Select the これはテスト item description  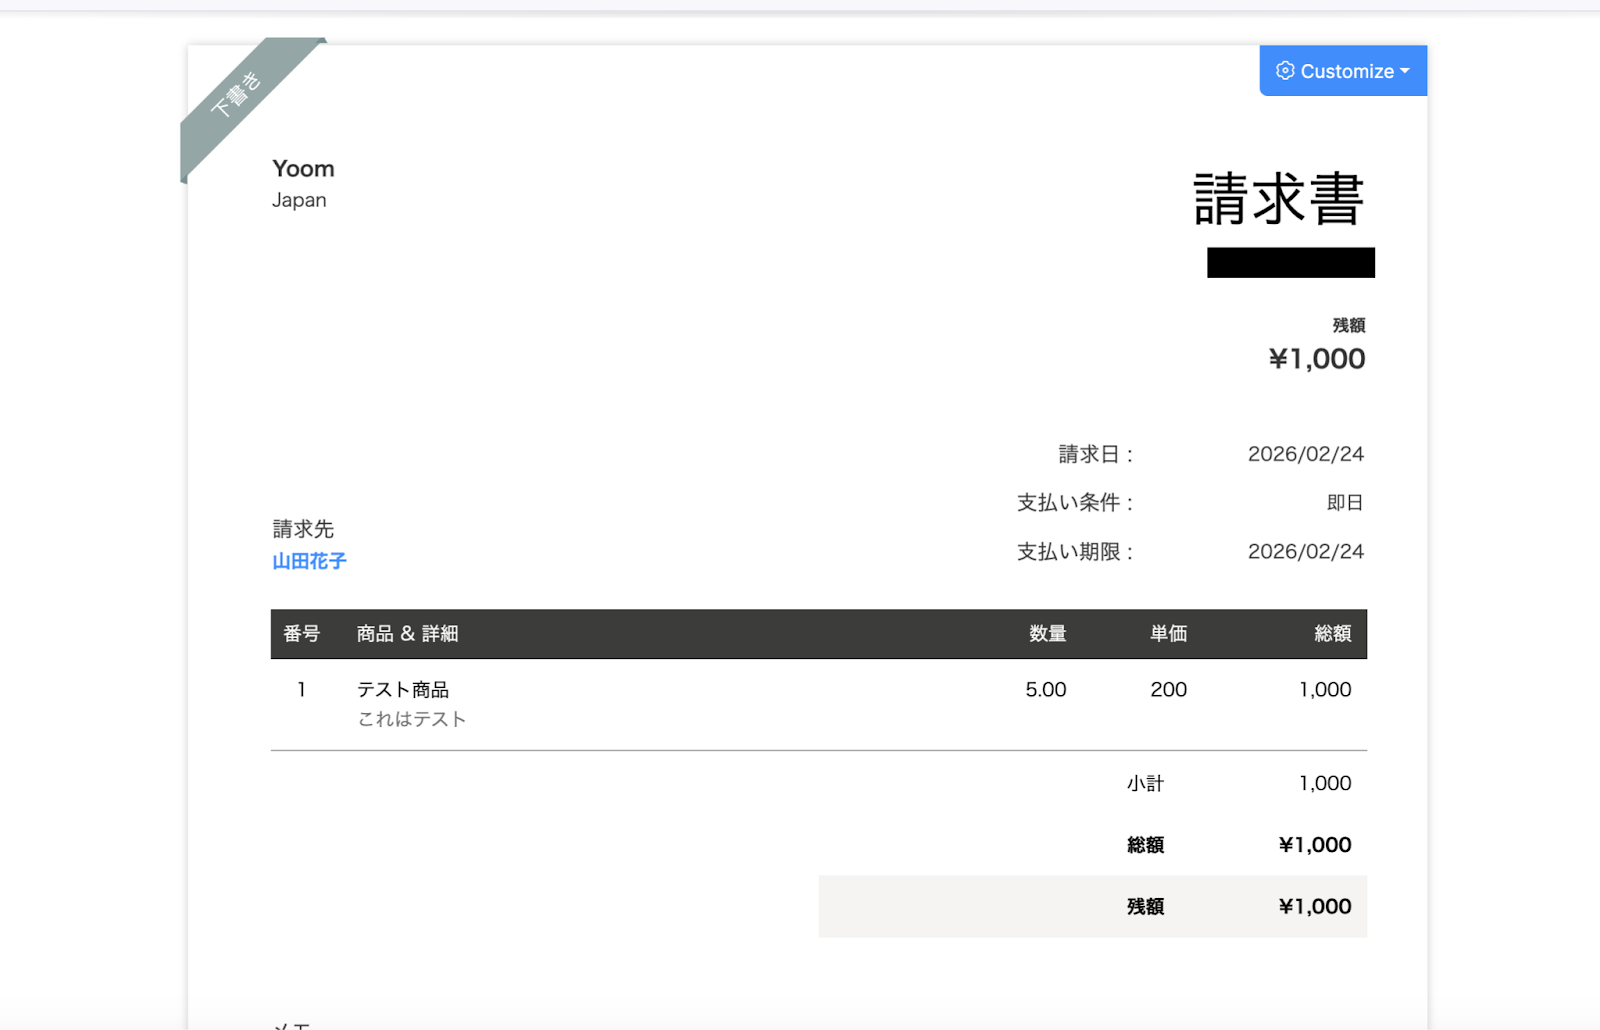[412, 719]
